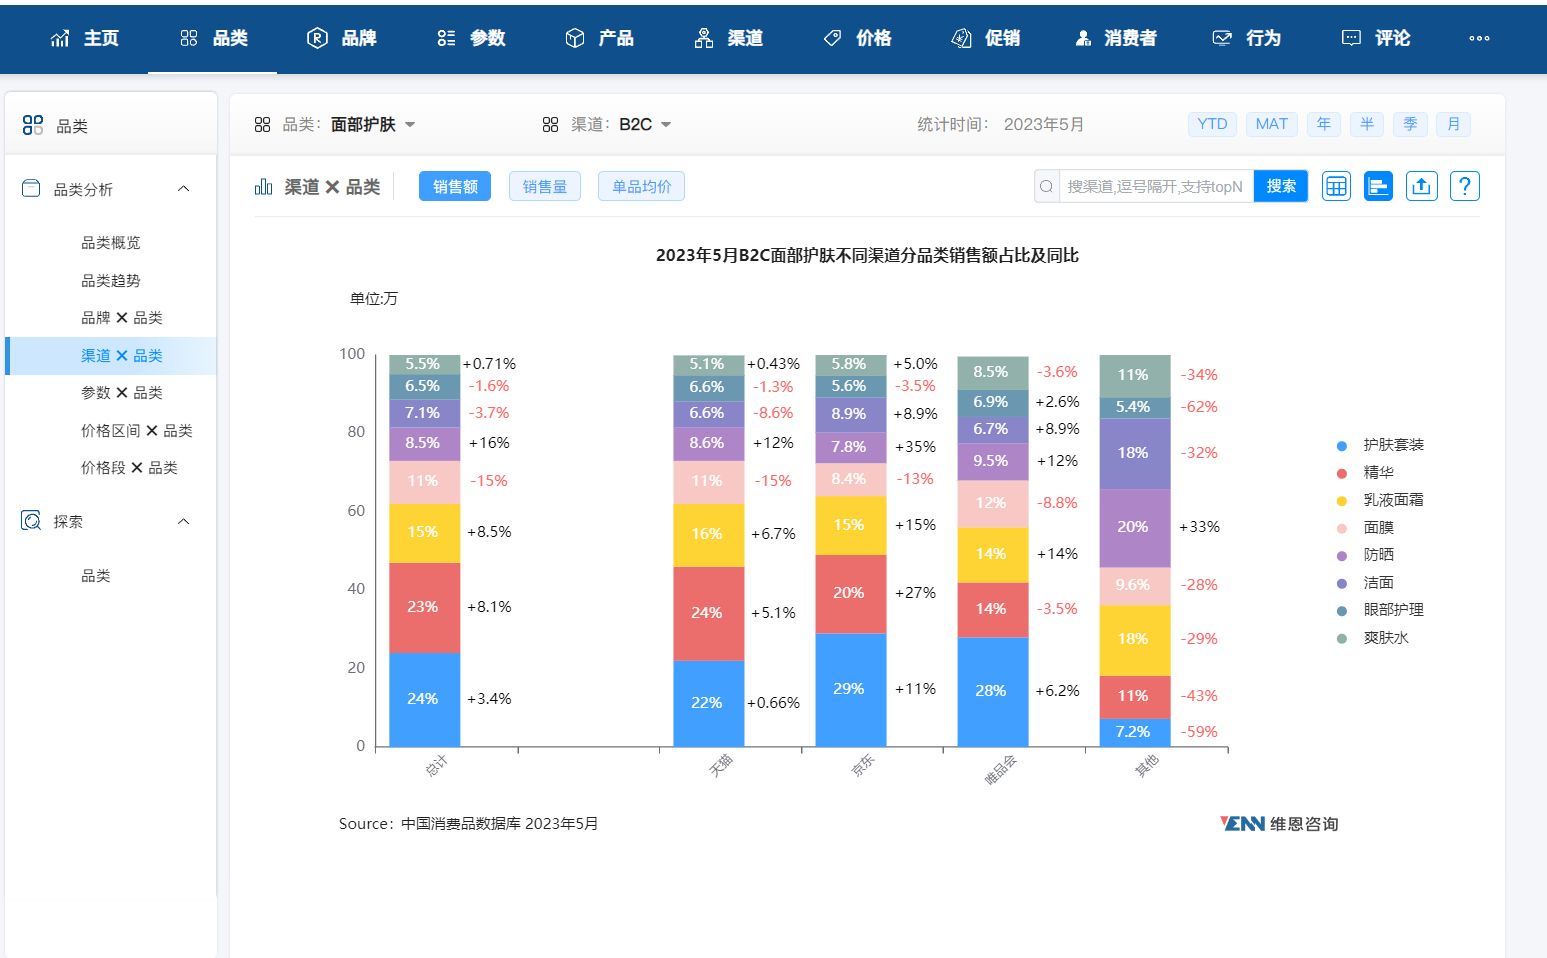
Task: Toggle 乳液面霜 legend swatch
Action: tap(1342, 501)
